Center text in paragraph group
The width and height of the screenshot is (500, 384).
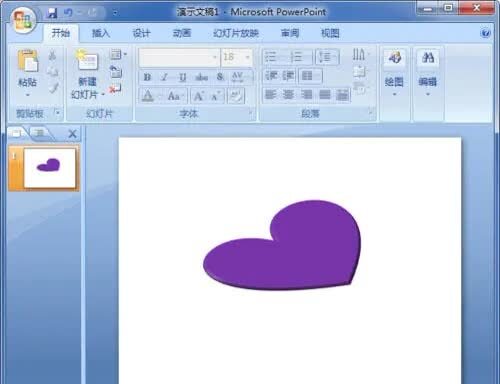(x=288, y=95)
